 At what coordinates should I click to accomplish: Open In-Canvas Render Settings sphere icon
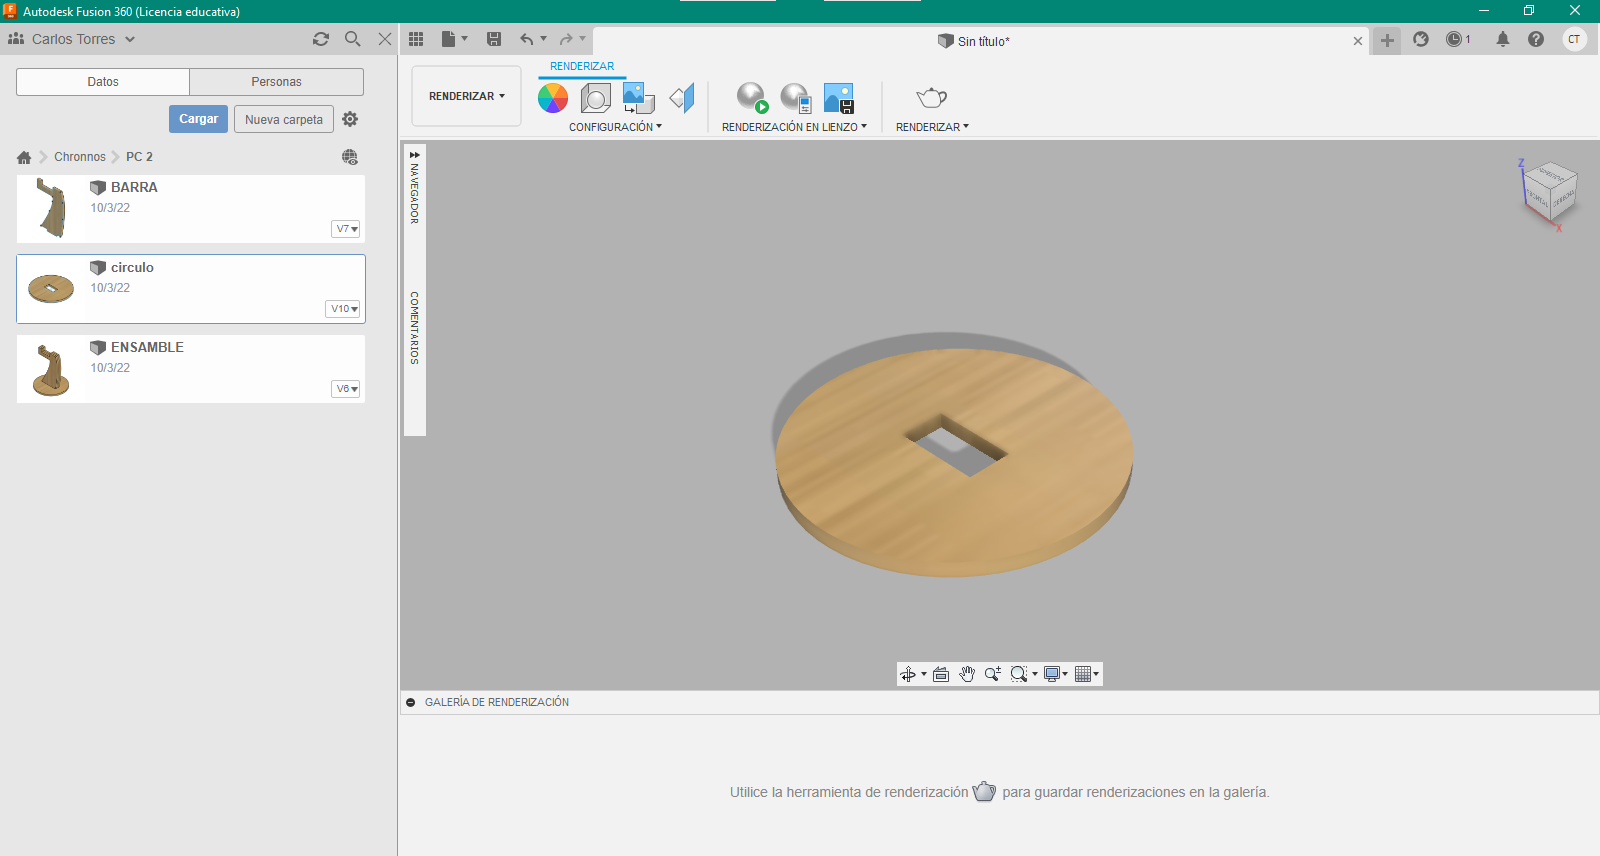[796, 98]
